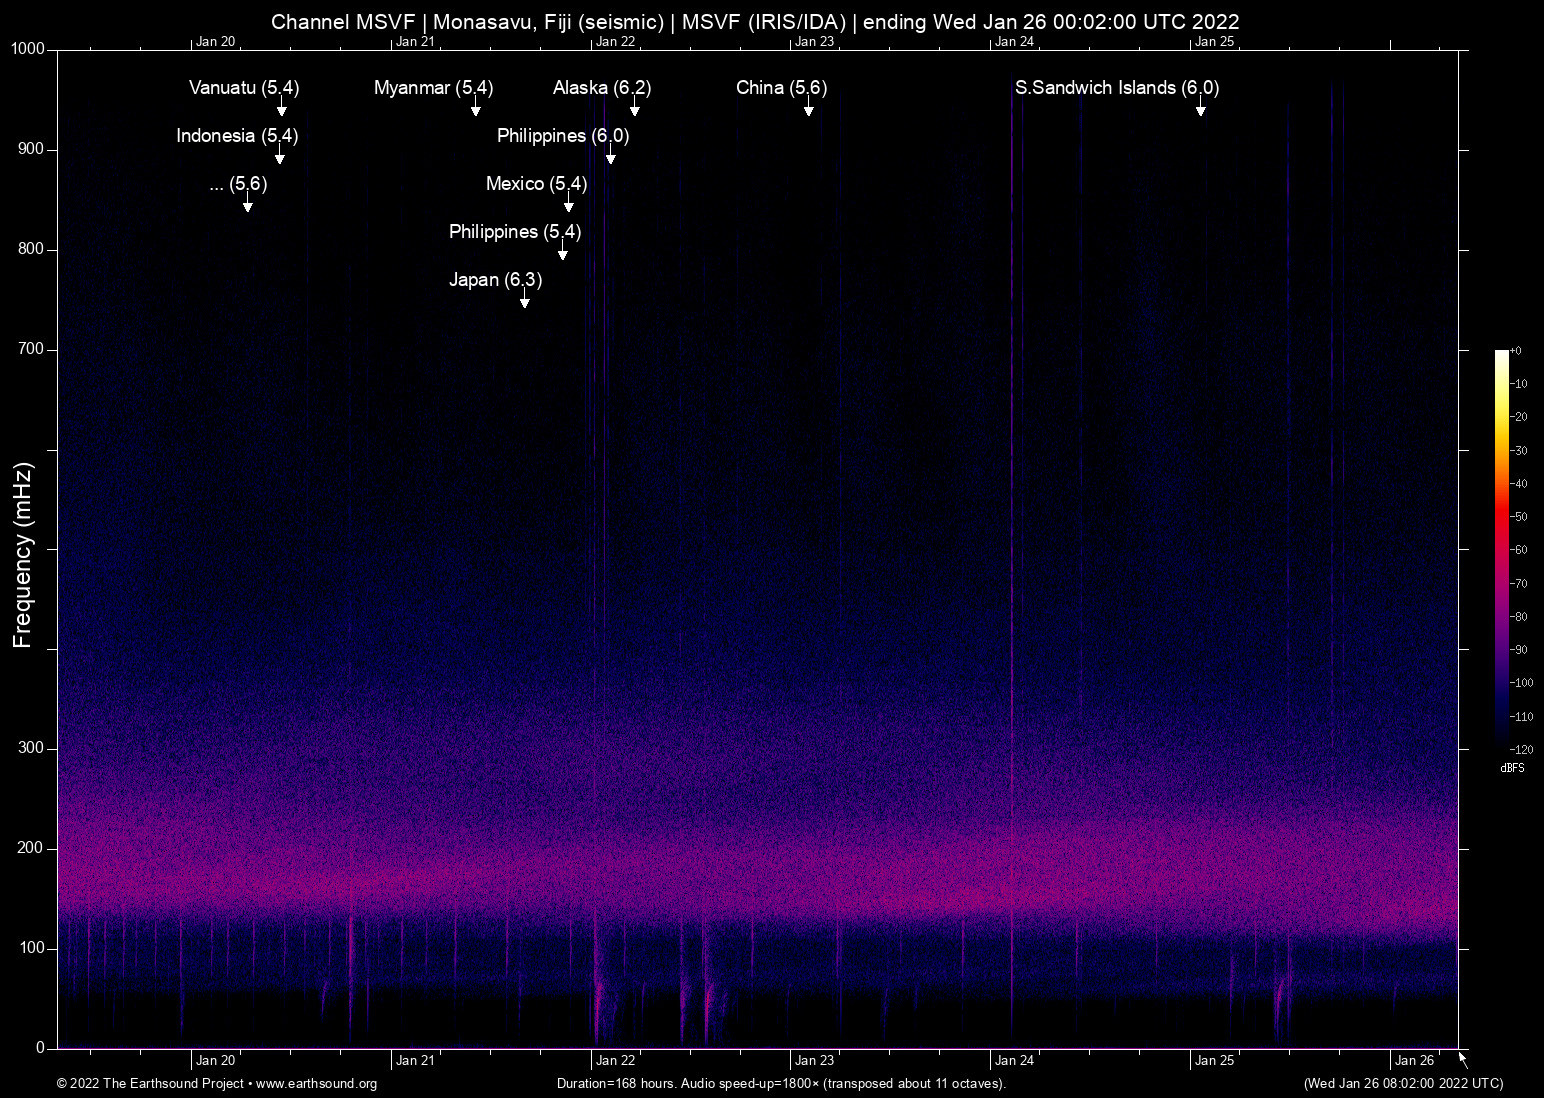Click the Frequency (mHz) axis title
The width and height of the screenshot is (1544, 1098).
click(x=23, y=555)
